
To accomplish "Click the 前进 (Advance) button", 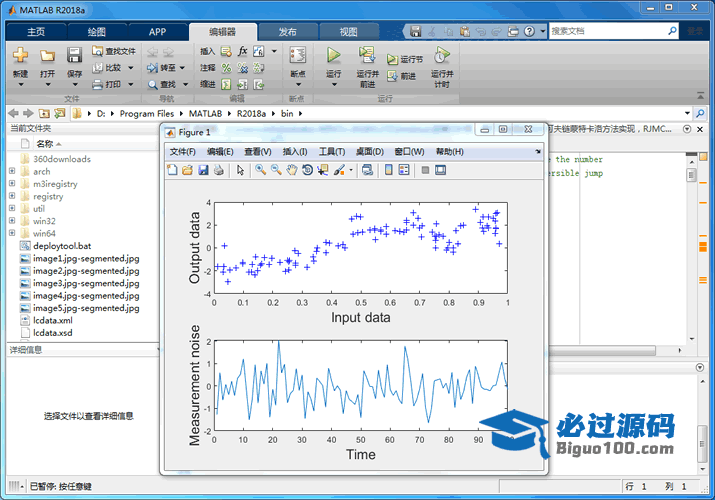I will (x=401, y=76).
